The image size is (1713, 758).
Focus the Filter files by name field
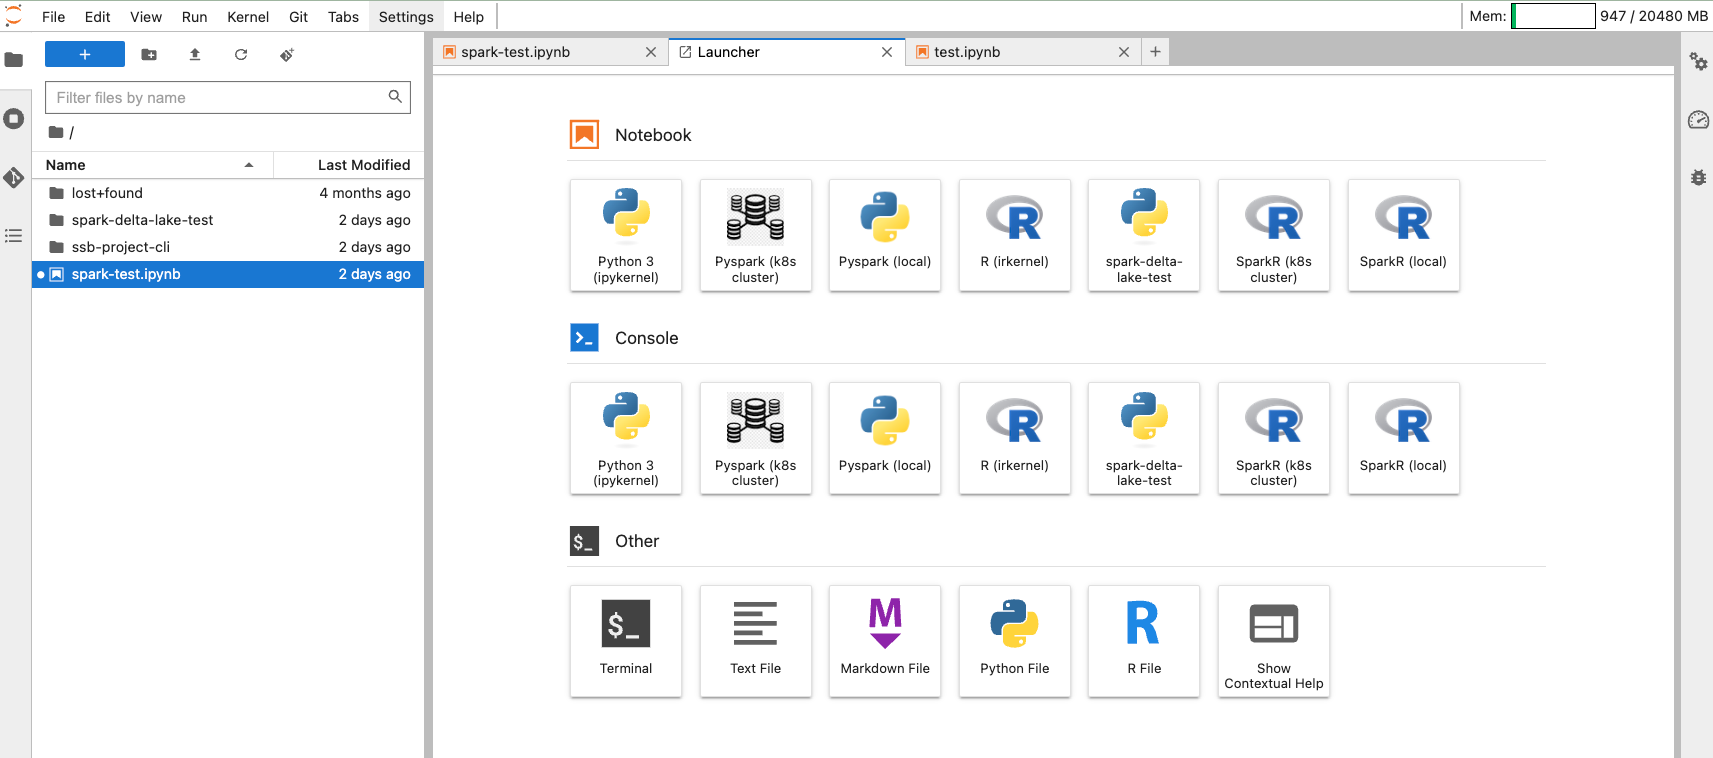pyautogui.click(x=228, y=97)
